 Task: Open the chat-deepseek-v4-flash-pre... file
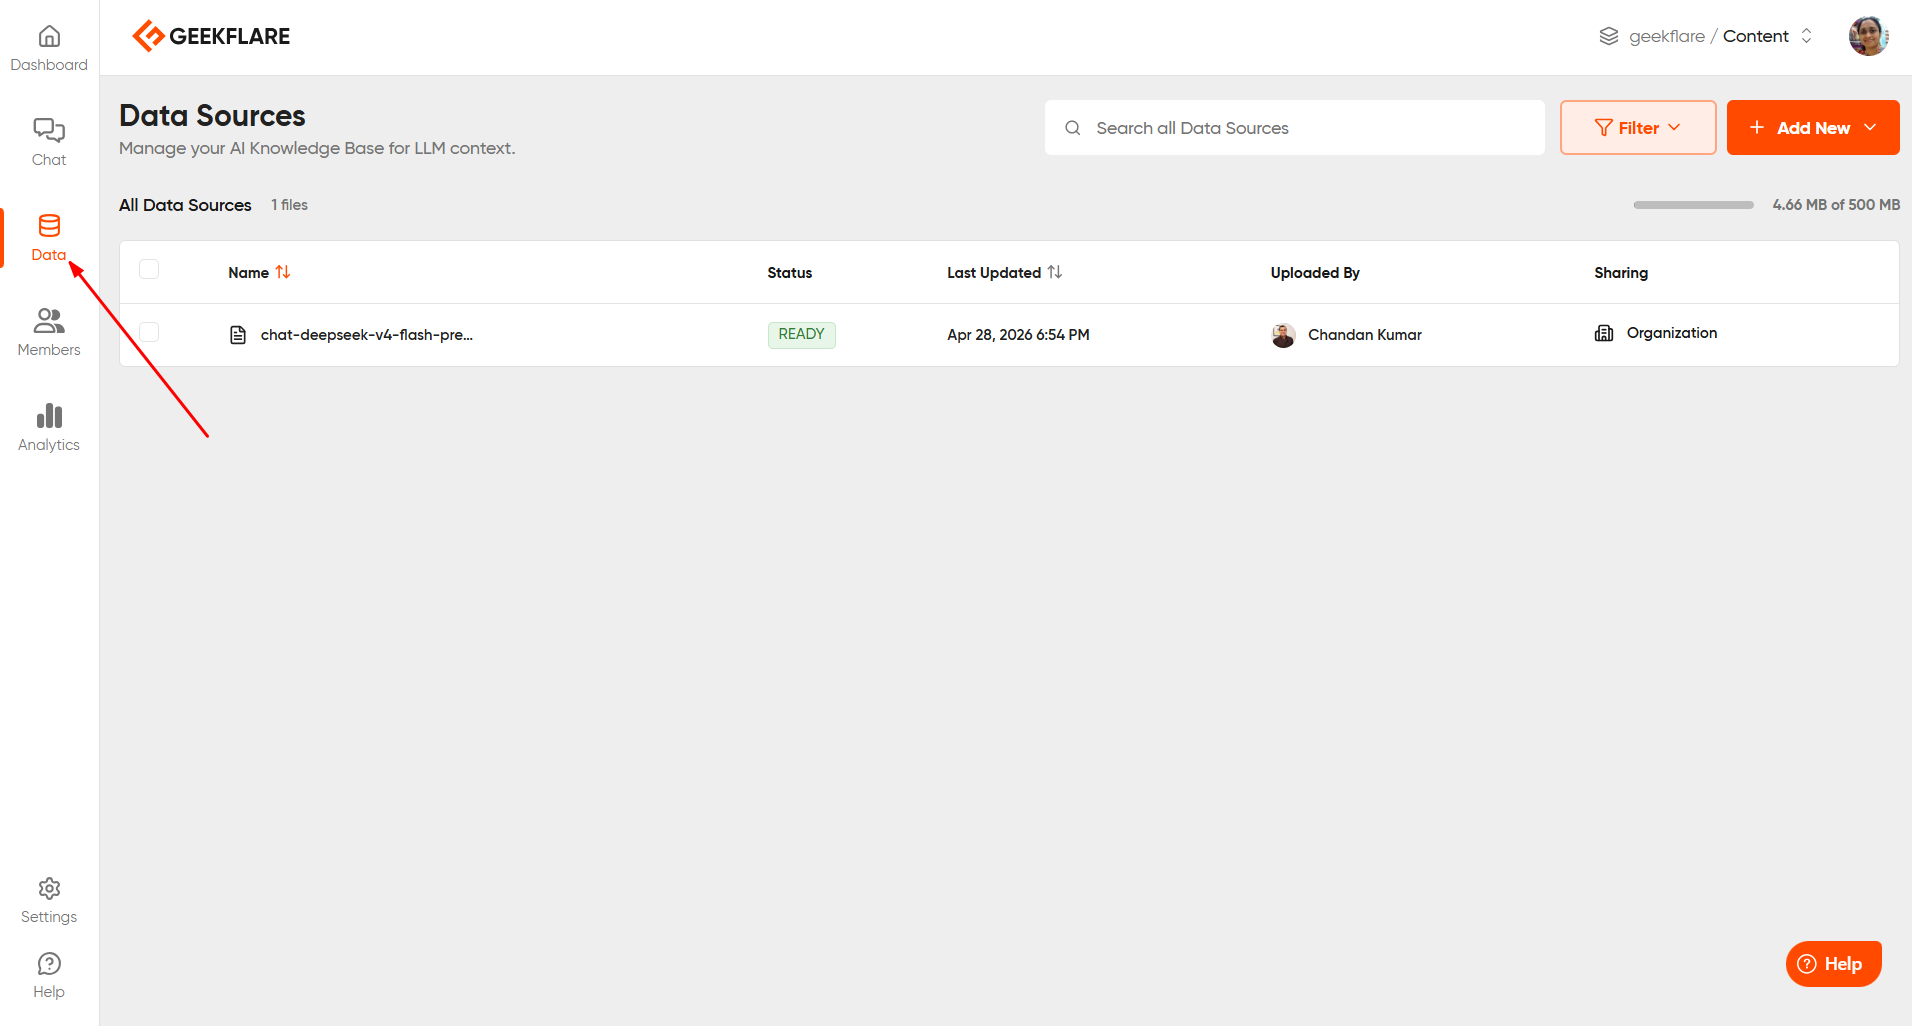click(367, 335)
